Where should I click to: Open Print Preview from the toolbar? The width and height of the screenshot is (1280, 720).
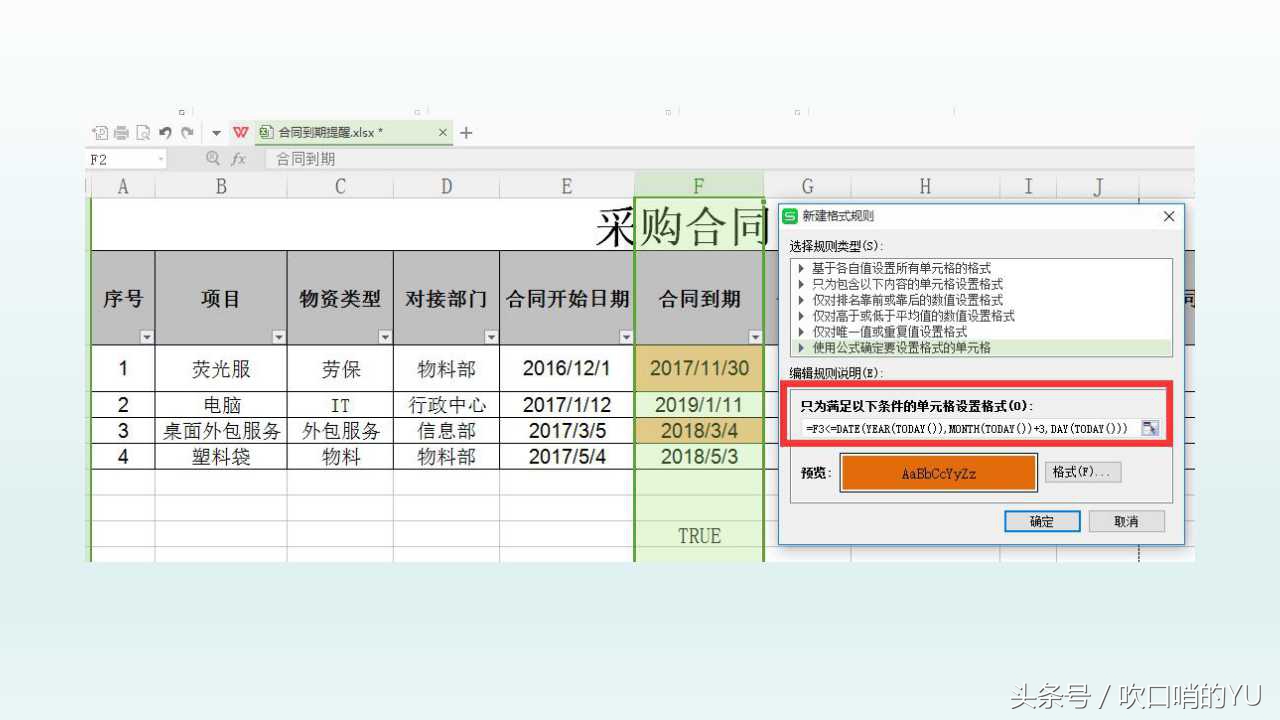coord(145,132)
